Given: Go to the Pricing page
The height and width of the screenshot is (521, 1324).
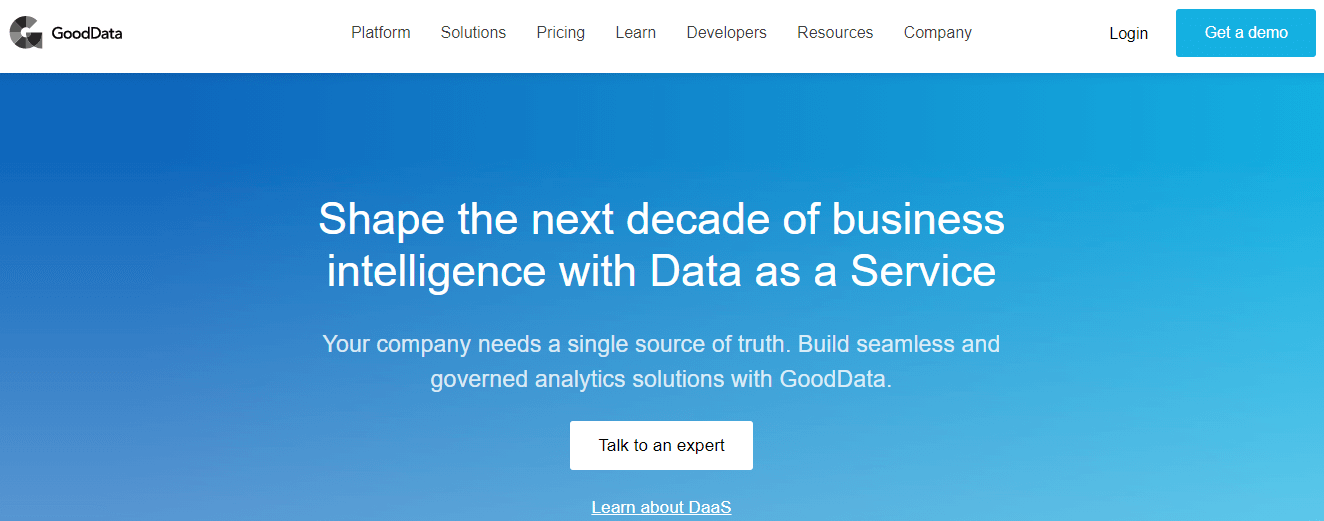Looking at the screenshot, I should [x=561, y=33].
